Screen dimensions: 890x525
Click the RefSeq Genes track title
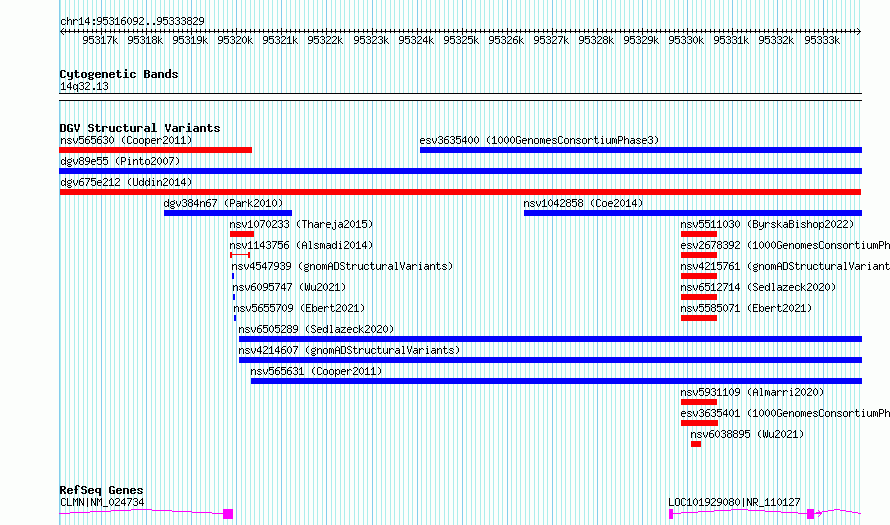click(x=101, y=490)
